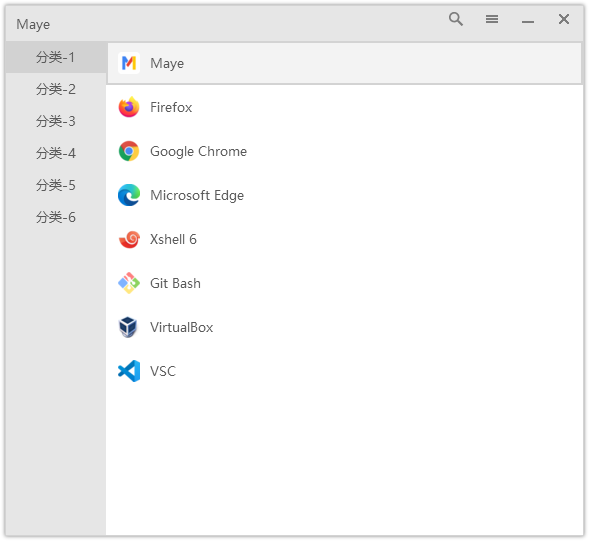The width and height of the screenshot is (589, 541).
Task: Switch to category 分类-2
Action: 56,89
